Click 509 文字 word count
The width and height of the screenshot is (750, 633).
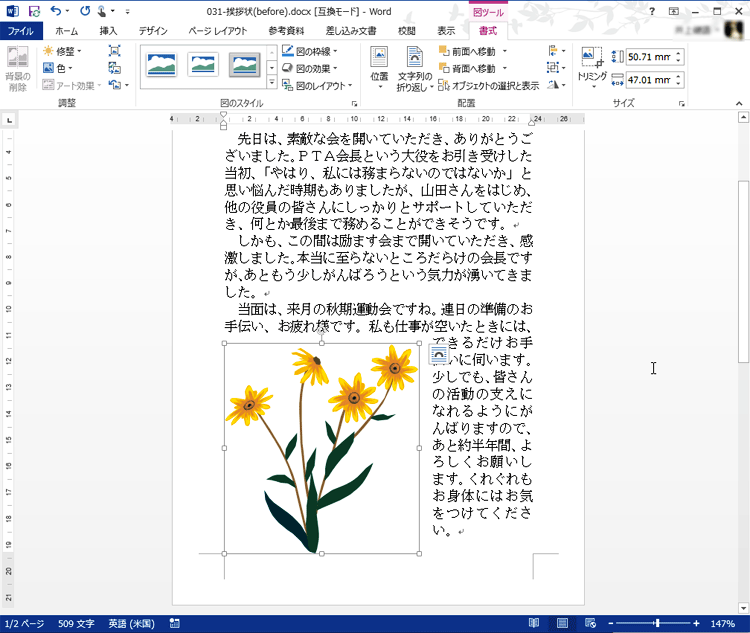(x=76, y=623)
